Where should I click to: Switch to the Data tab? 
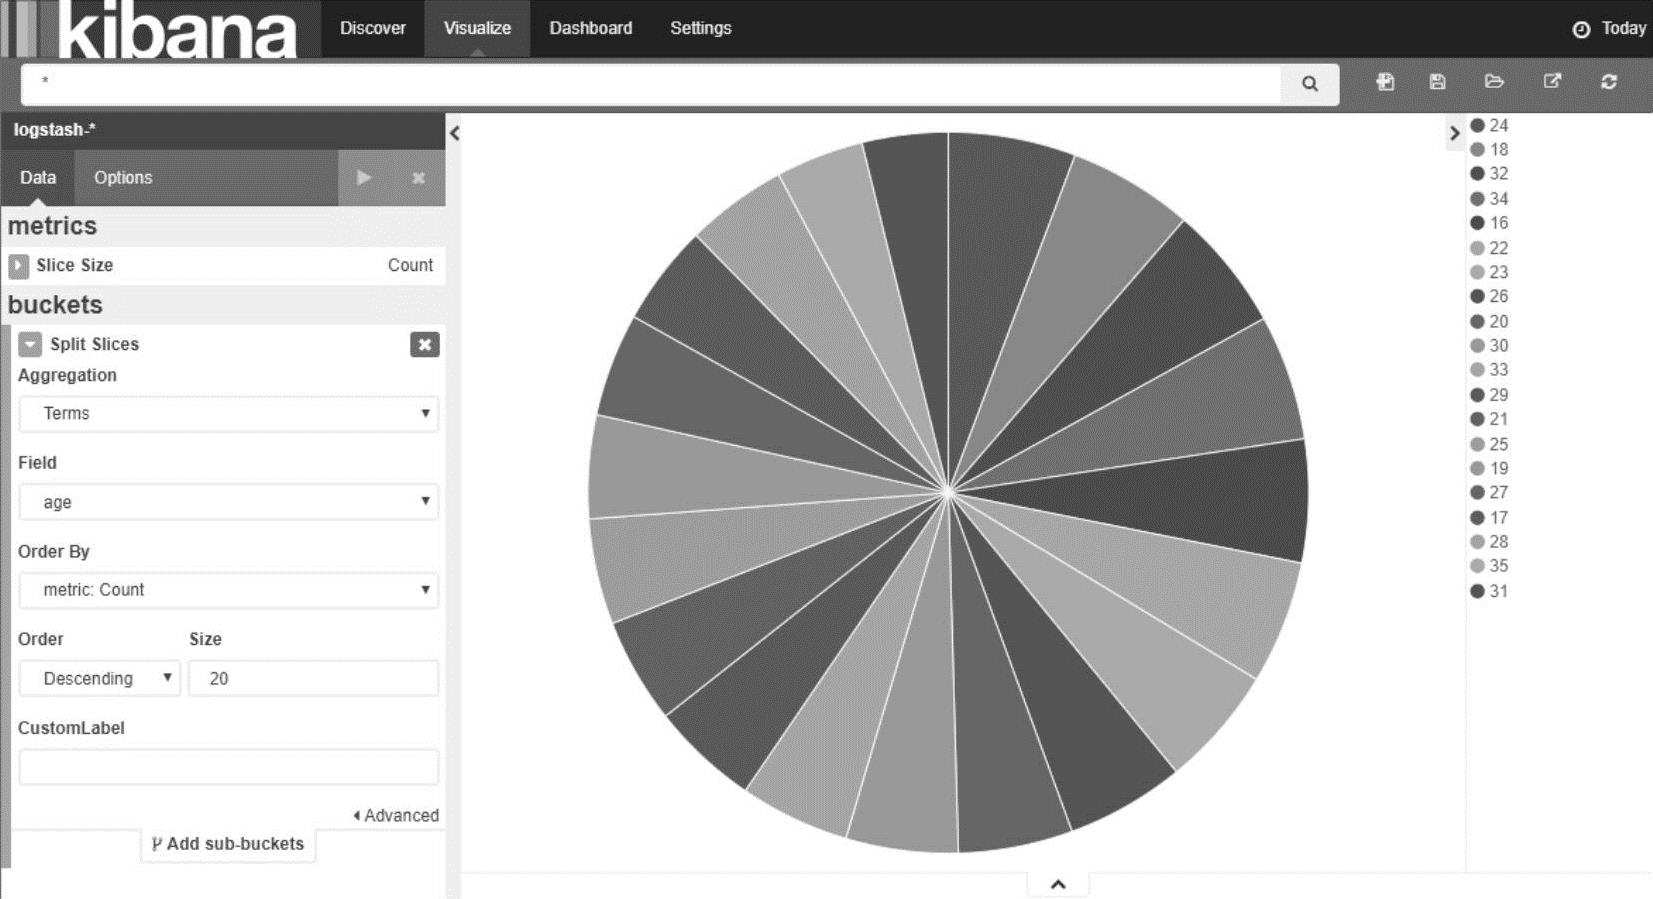click(x=38, y=178)
